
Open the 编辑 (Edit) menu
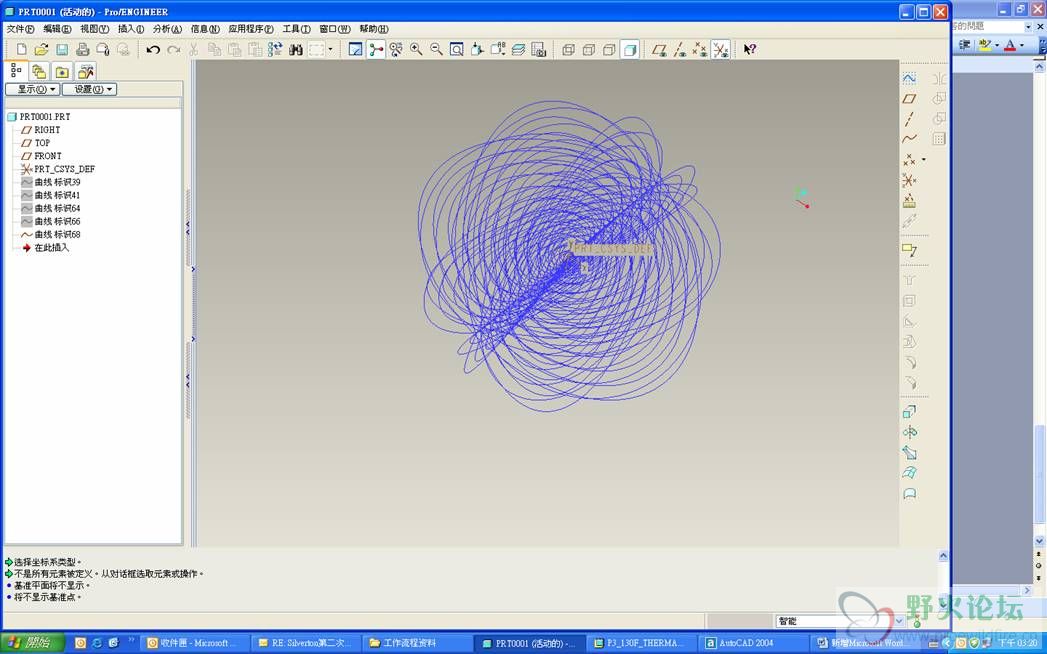pos(57,29)
